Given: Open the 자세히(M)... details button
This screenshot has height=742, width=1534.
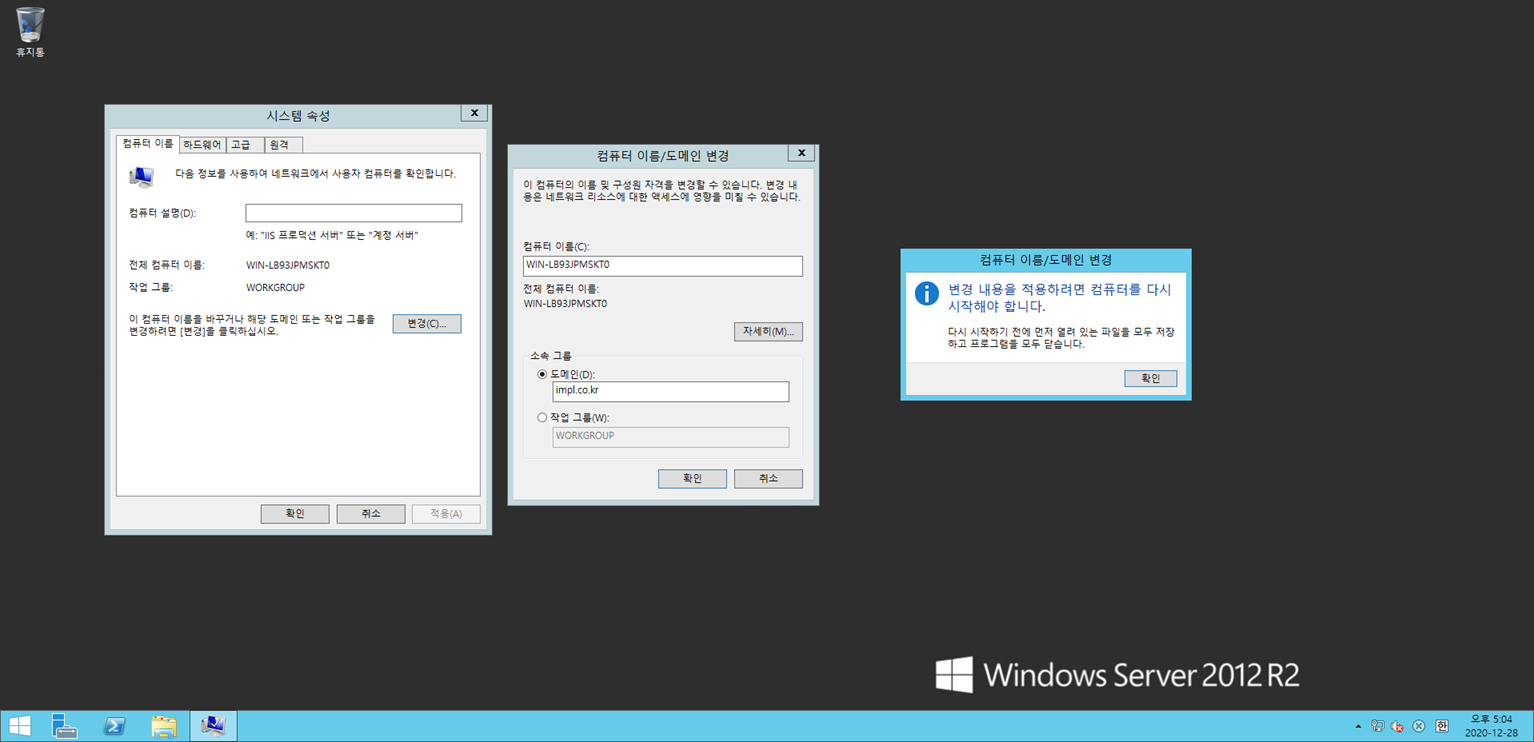Looking at the screenshot, I should 768,331.
